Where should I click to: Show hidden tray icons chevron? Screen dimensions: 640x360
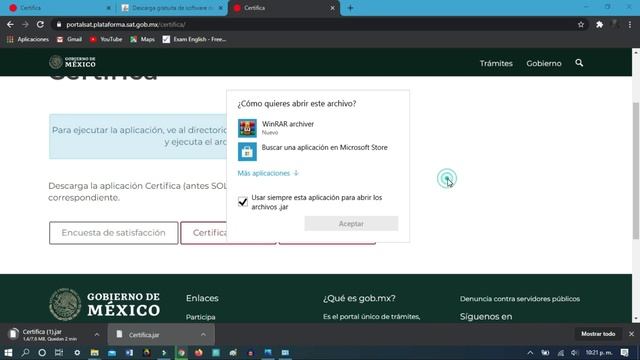click(x=530, y=353)
